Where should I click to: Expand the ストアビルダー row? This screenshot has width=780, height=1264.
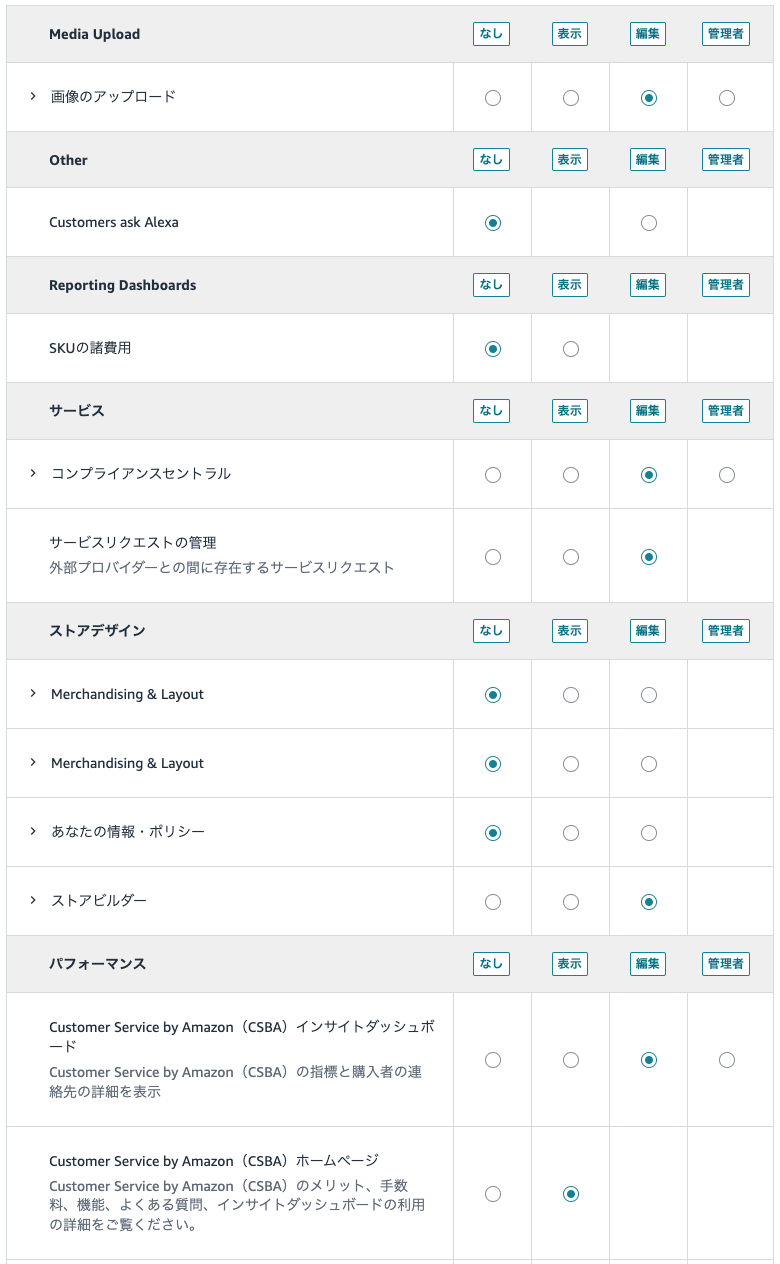pos(33,900)
